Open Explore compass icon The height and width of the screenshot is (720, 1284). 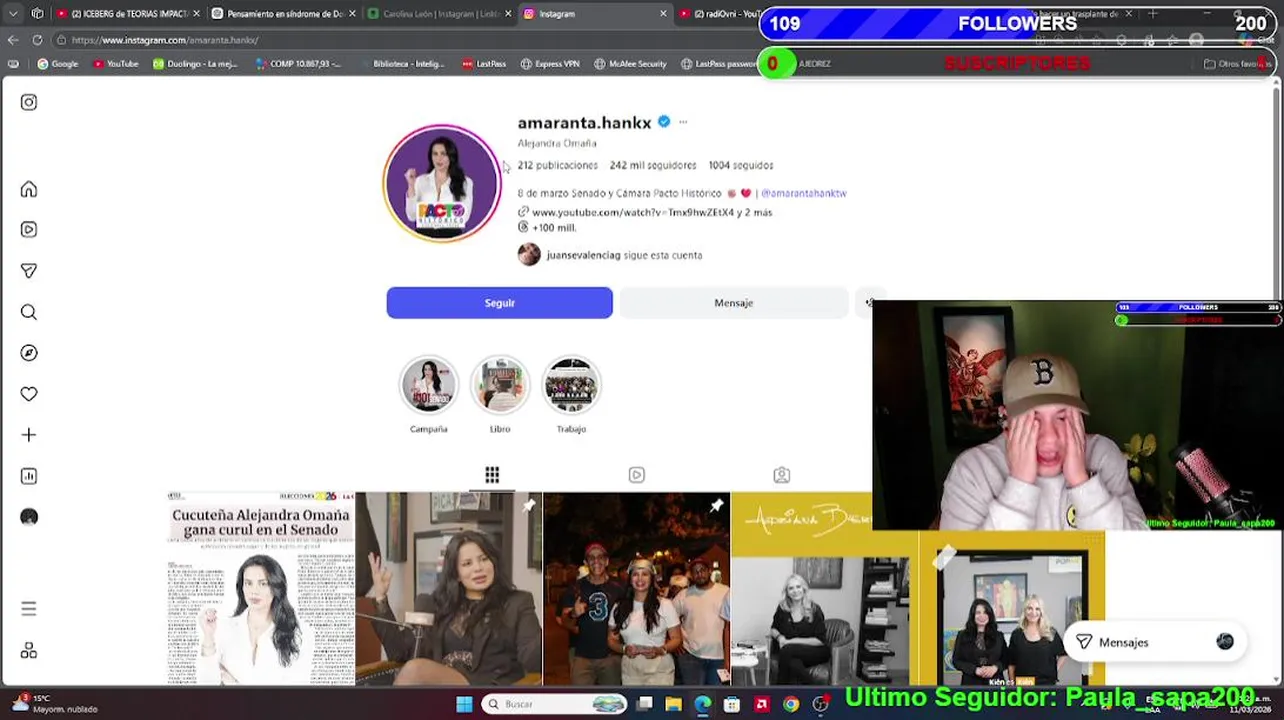29,353
